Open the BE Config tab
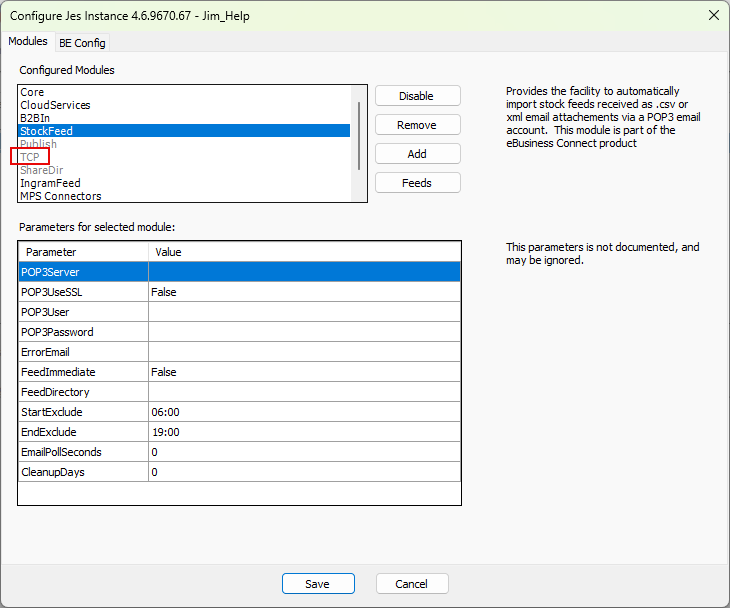This screenshot has height=608, width=730. [82, 43]
